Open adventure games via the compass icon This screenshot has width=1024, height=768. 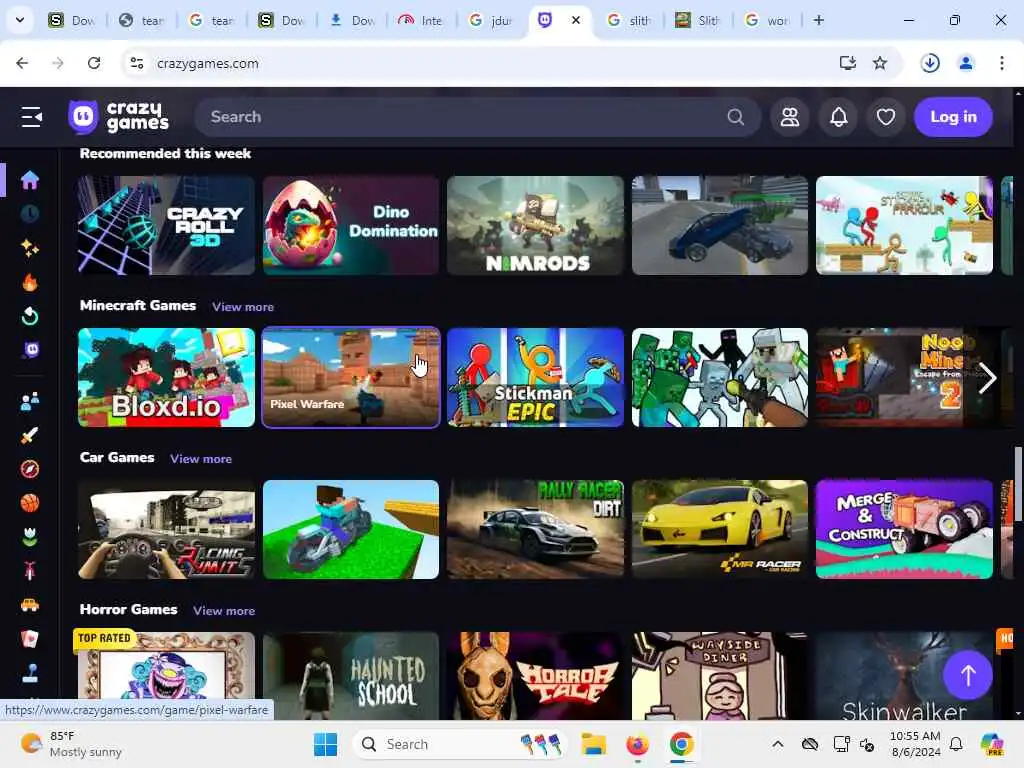29,469
